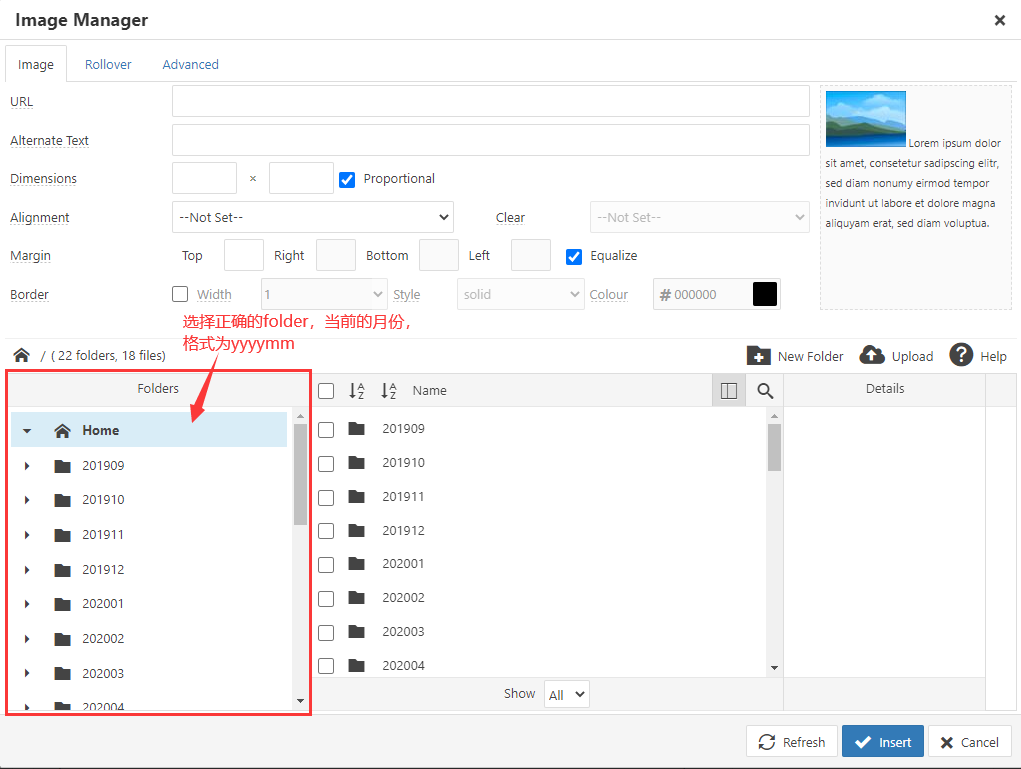Switch to the Advanced tab
The width and height of the screenshot is (1021, 769).
coord(190,64)
